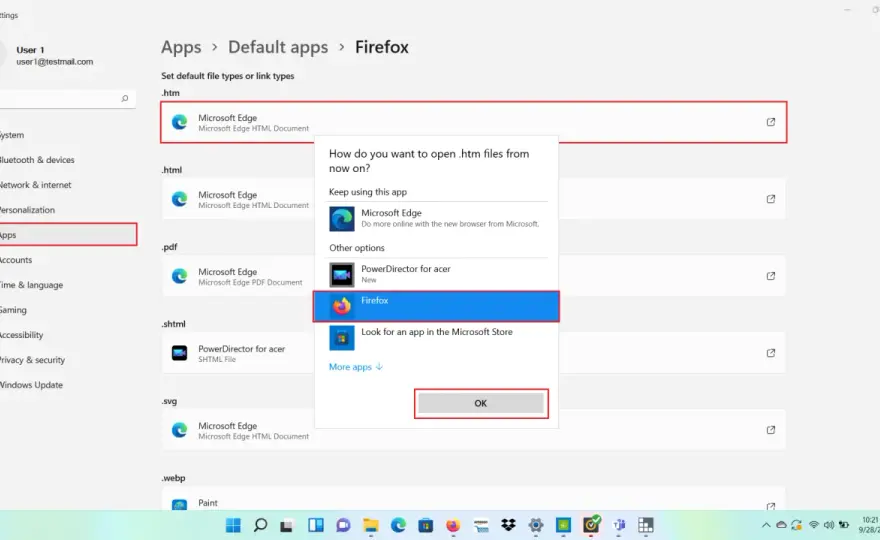Open Microsoft Store from taskbar

(x=425, y=525)
